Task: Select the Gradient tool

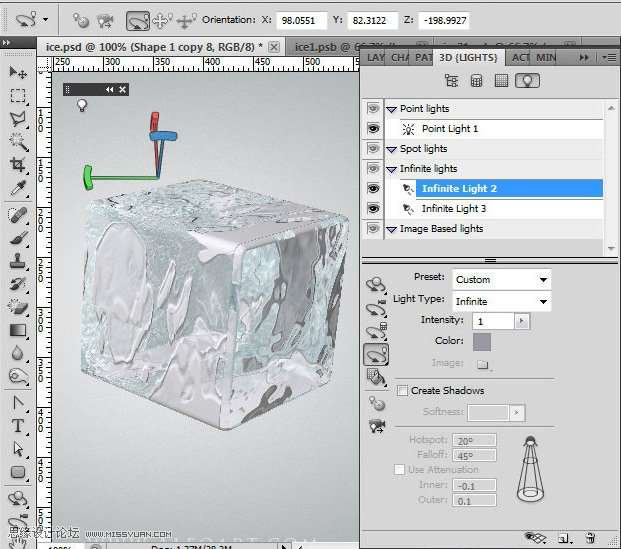Action: click(x=18, y=330)
